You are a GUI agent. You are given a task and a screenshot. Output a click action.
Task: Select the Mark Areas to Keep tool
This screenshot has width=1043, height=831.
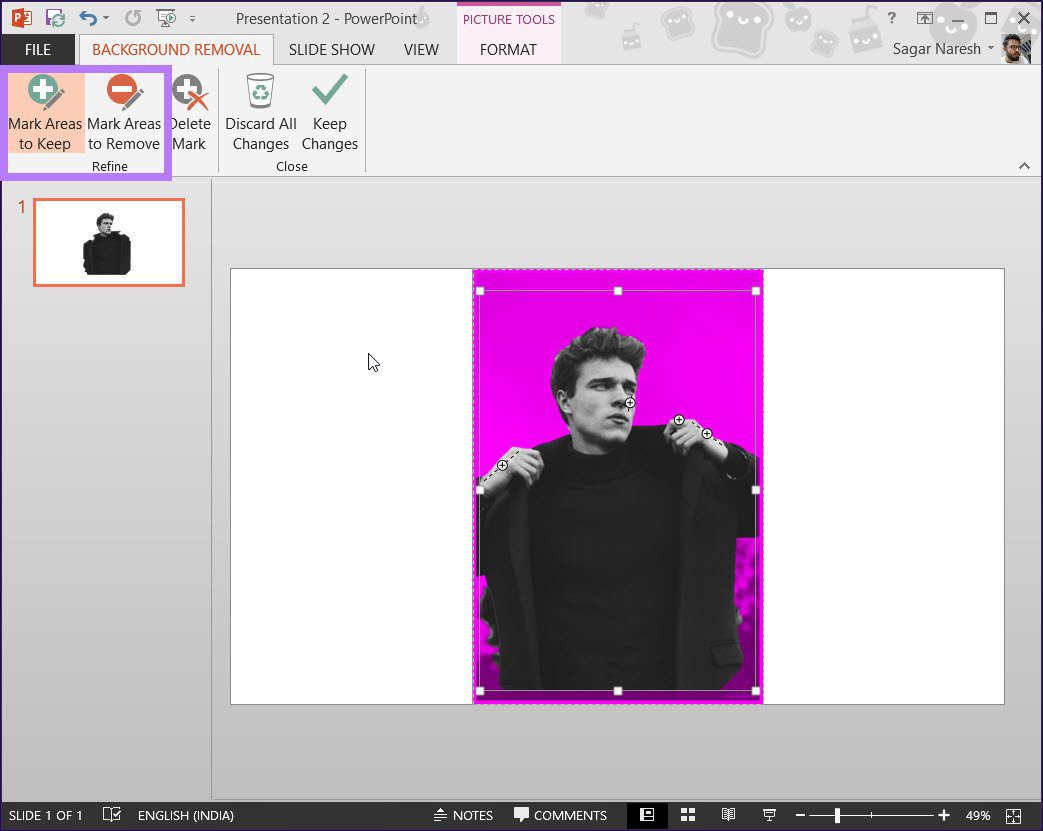click(45, 113)
